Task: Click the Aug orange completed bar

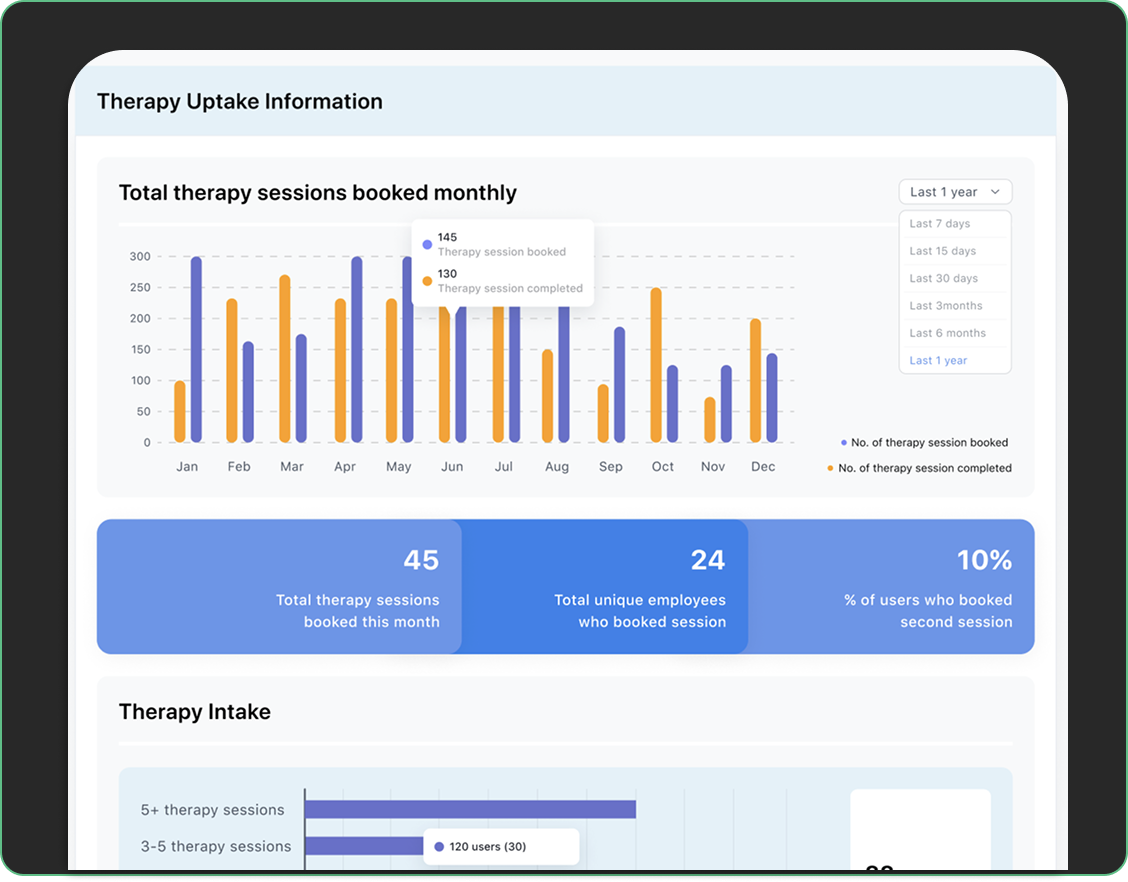Action: point(547,396)
